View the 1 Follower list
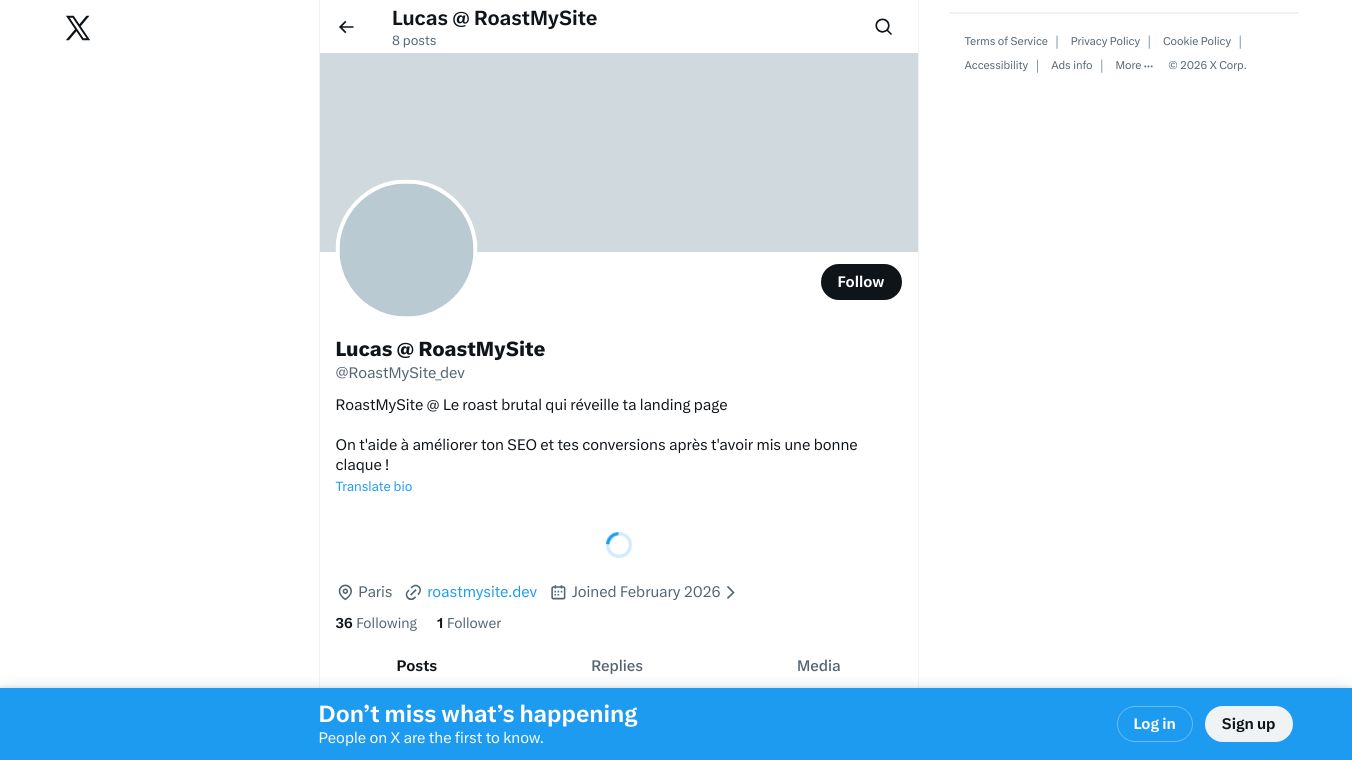1352x760 pixels. coord(469,623)
